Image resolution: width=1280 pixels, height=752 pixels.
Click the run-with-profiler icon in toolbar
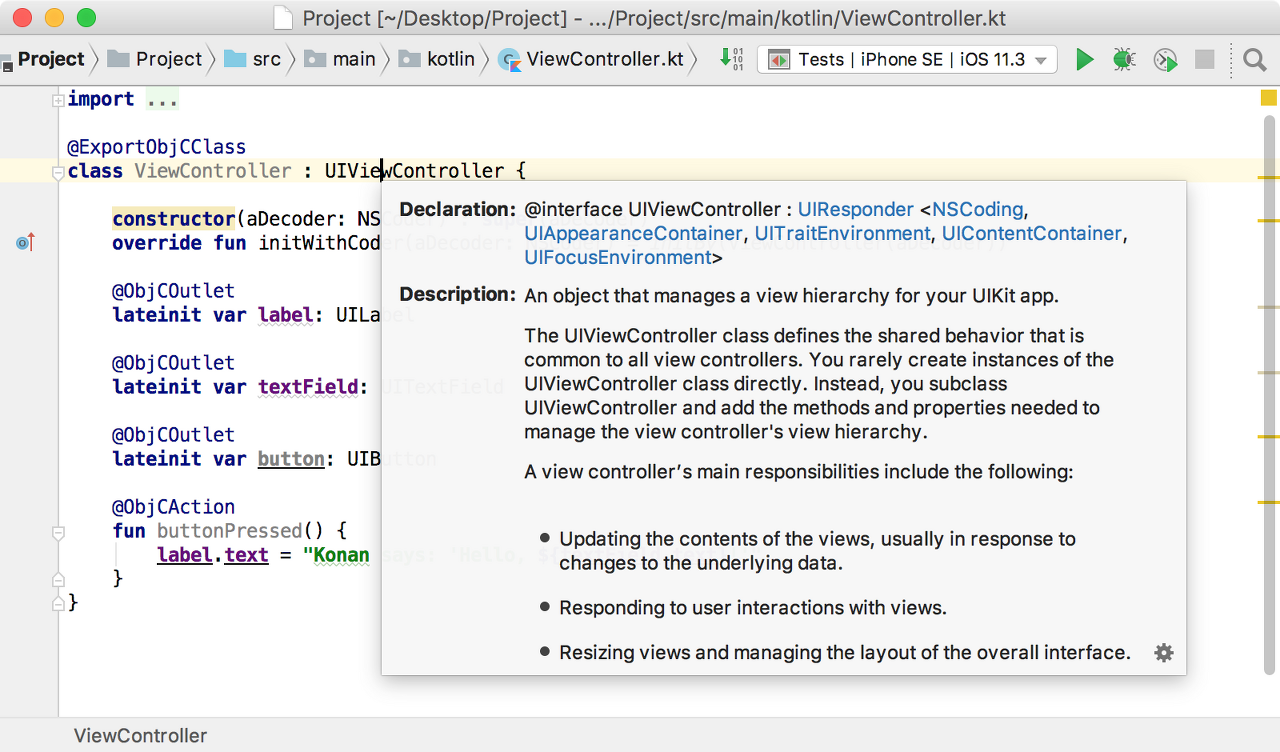point(1165,60)
